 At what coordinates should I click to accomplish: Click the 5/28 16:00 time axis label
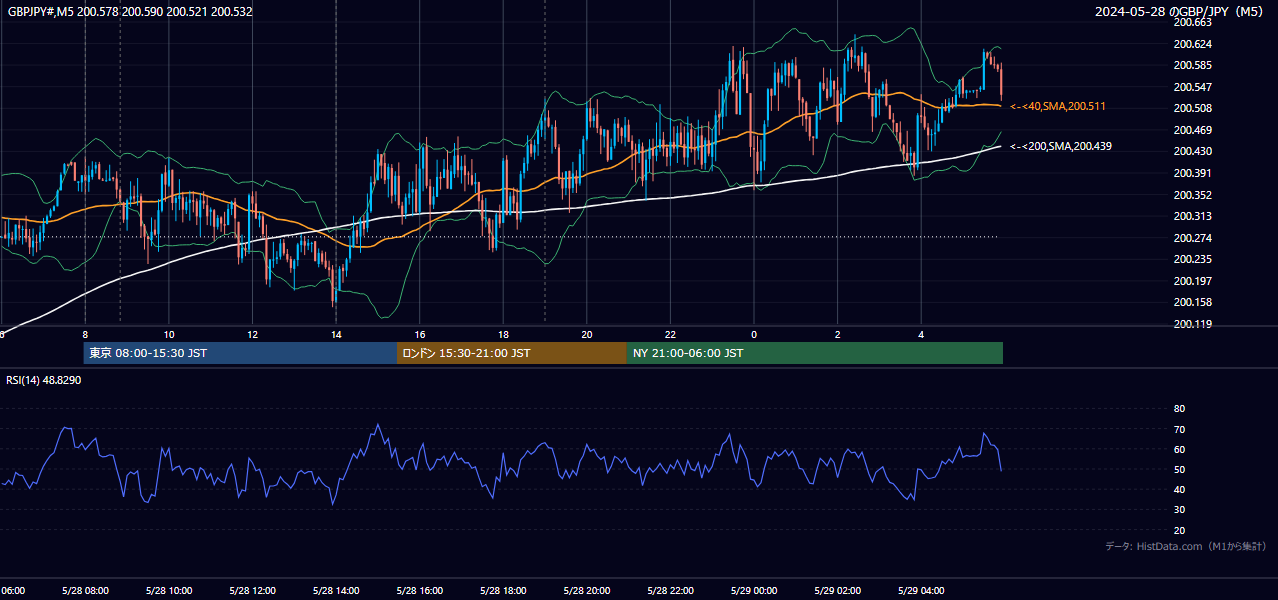tap(419, 590)
